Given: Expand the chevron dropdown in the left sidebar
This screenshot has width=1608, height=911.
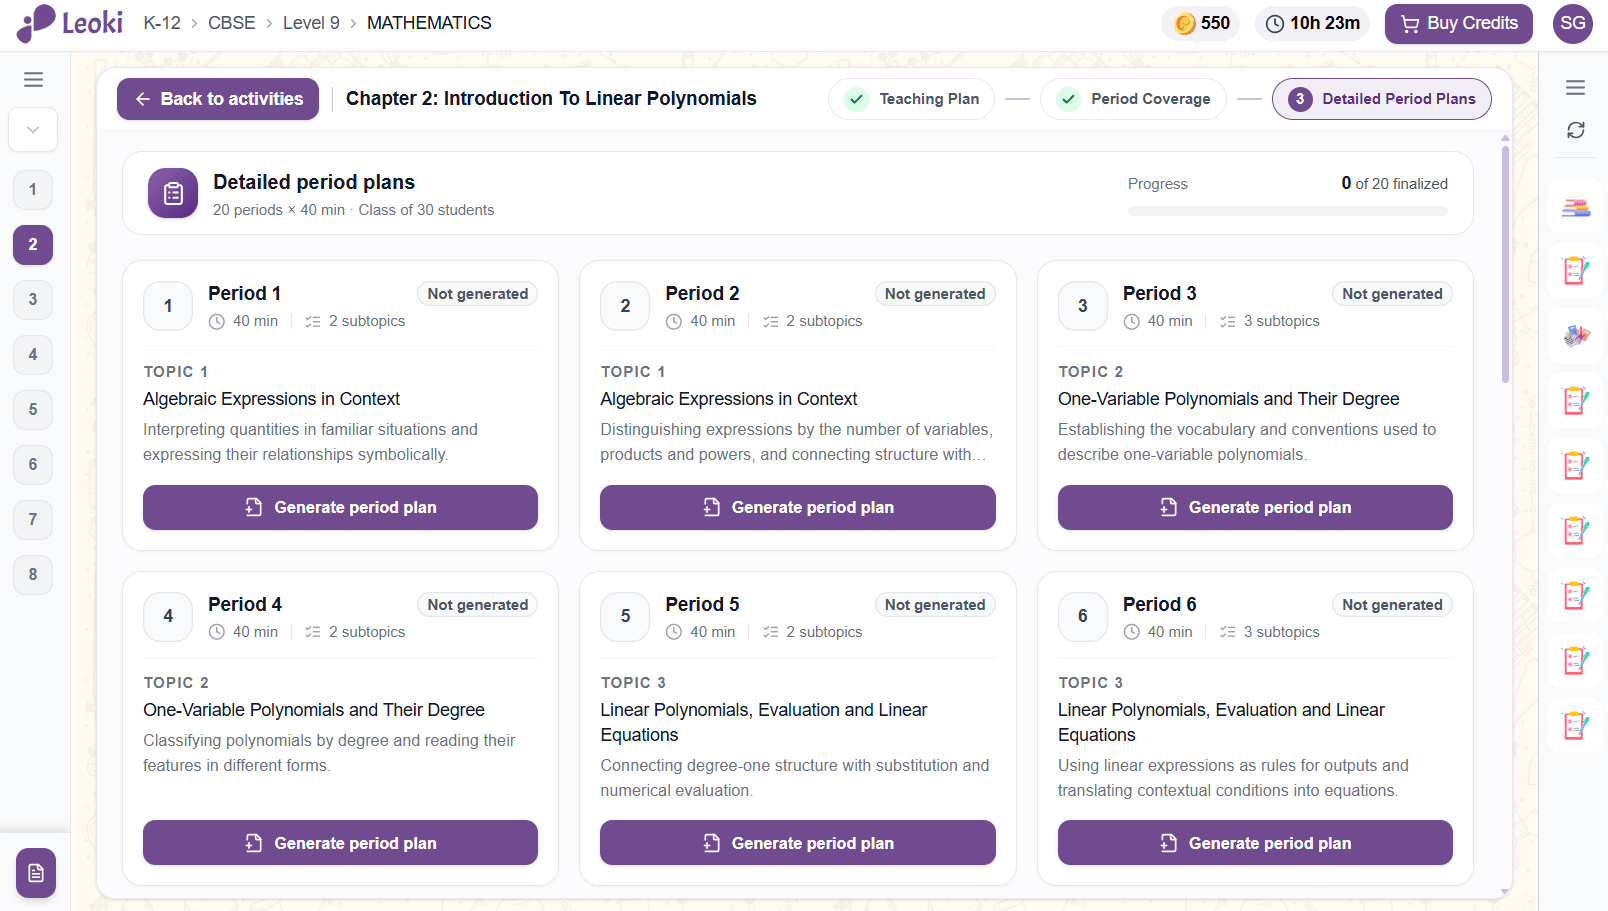Looking at the screenshot, I should pos(33,130).
